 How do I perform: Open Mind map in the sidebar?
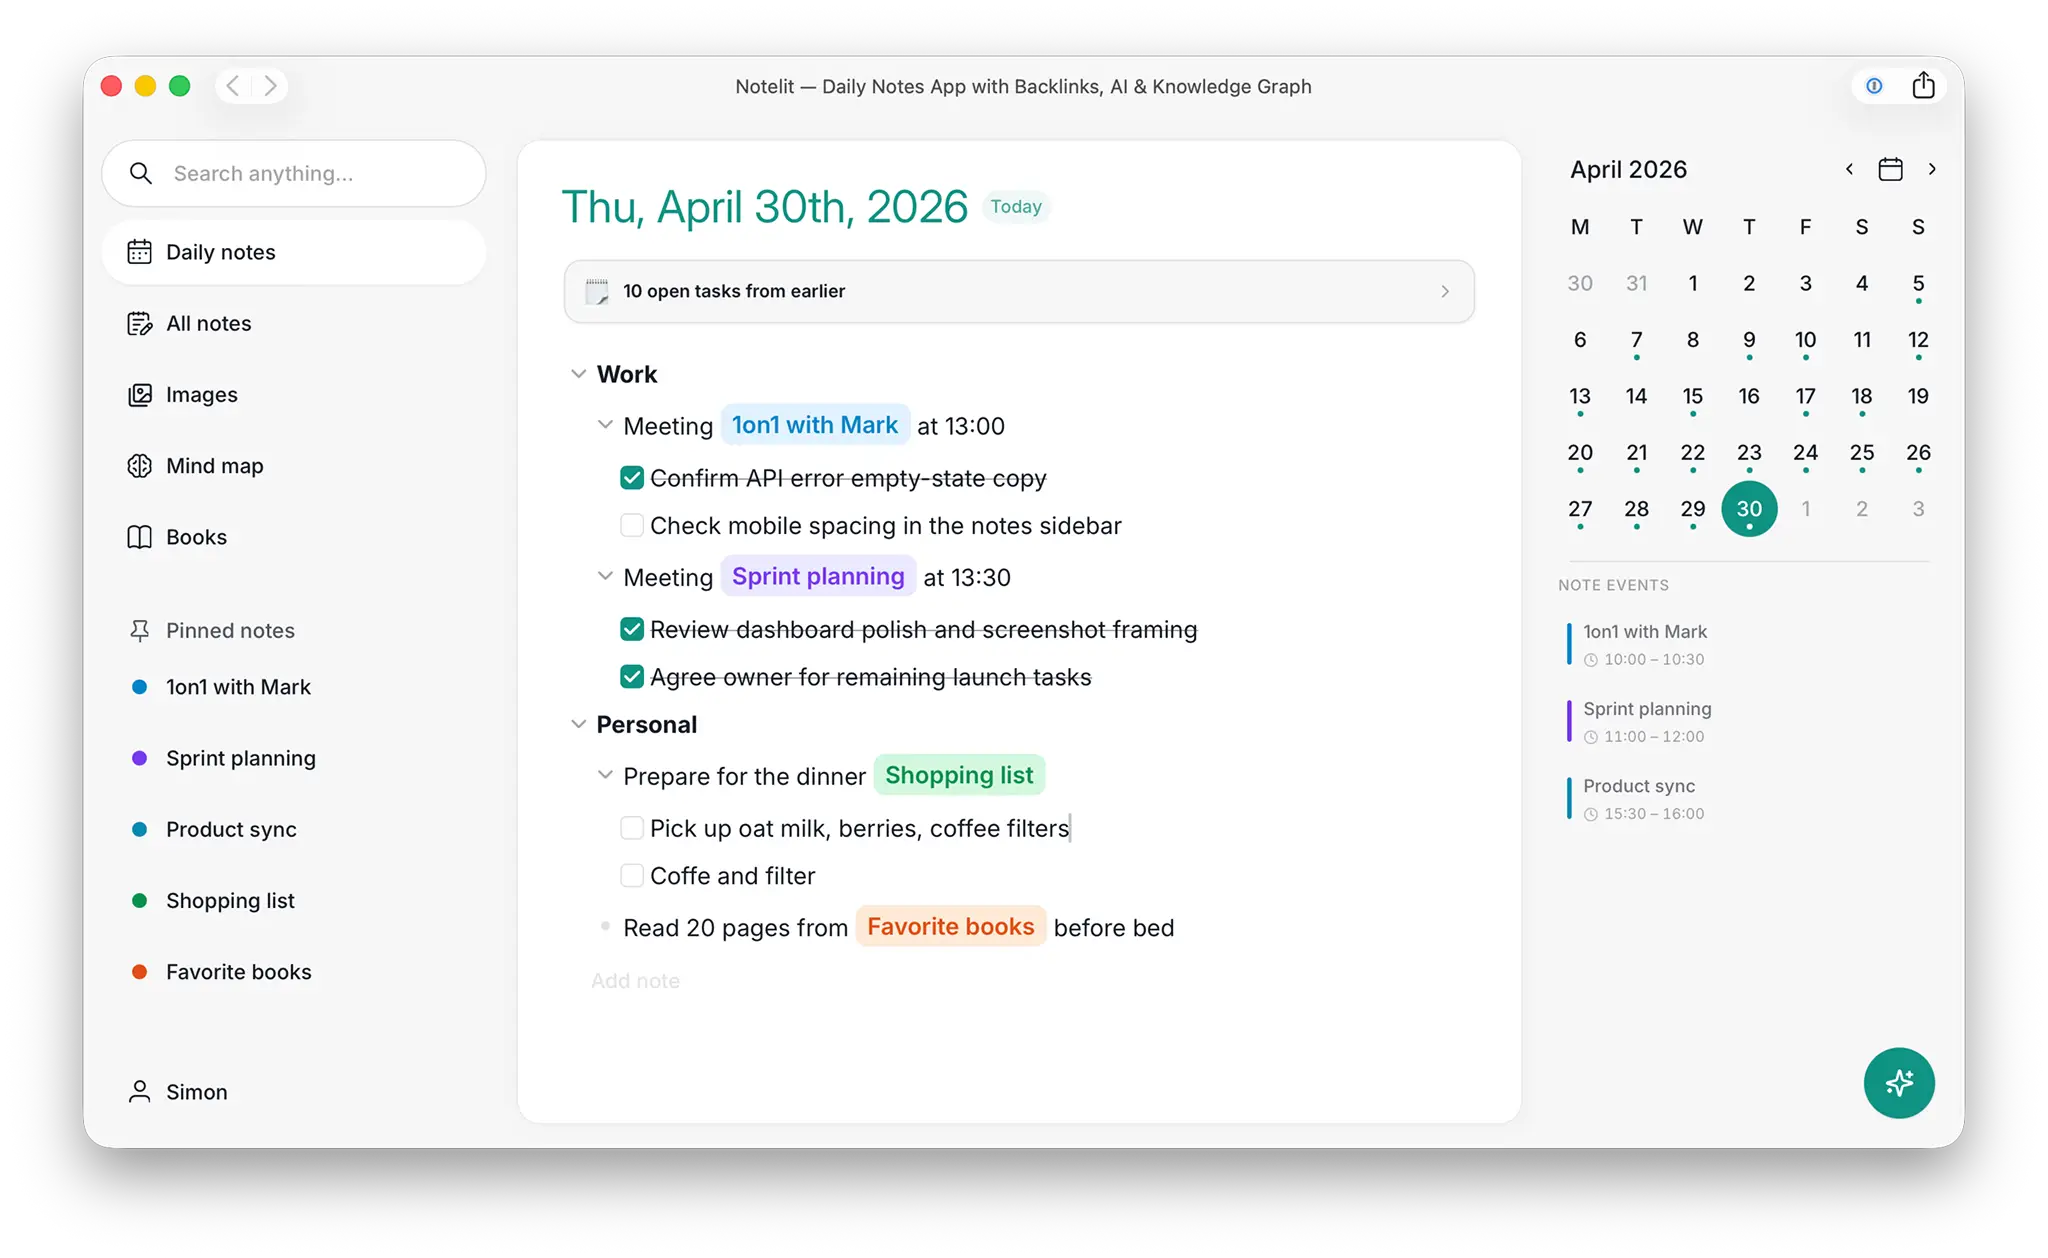point(293,465)
